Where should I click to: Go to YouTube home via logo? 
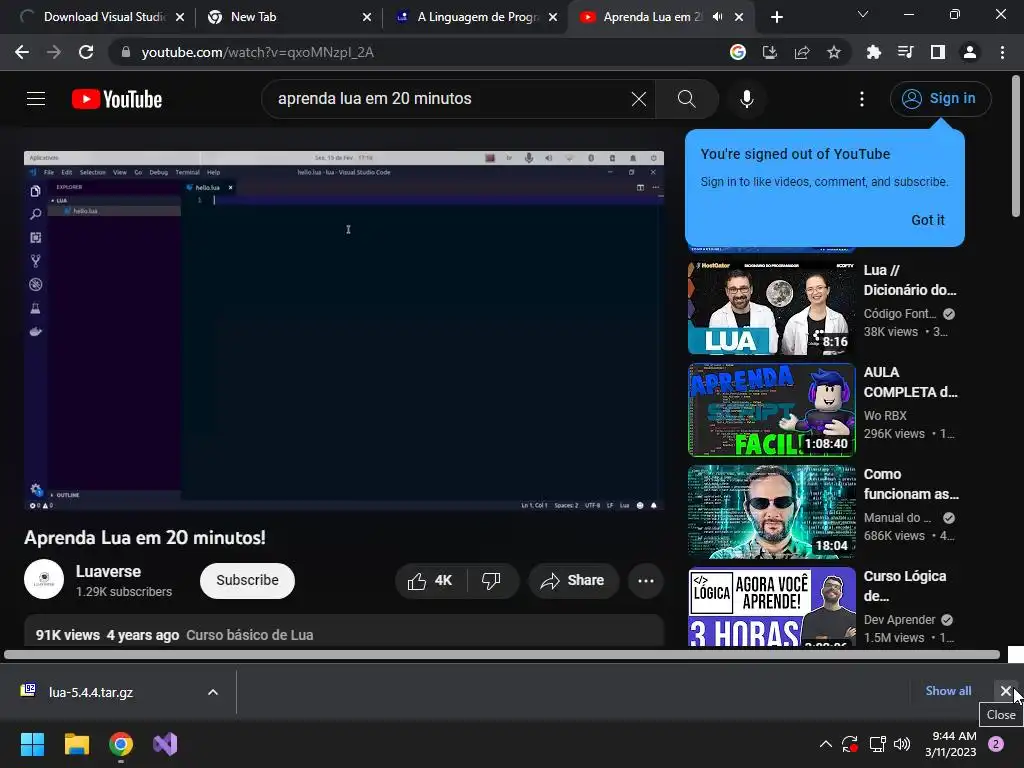click(117, 99)
